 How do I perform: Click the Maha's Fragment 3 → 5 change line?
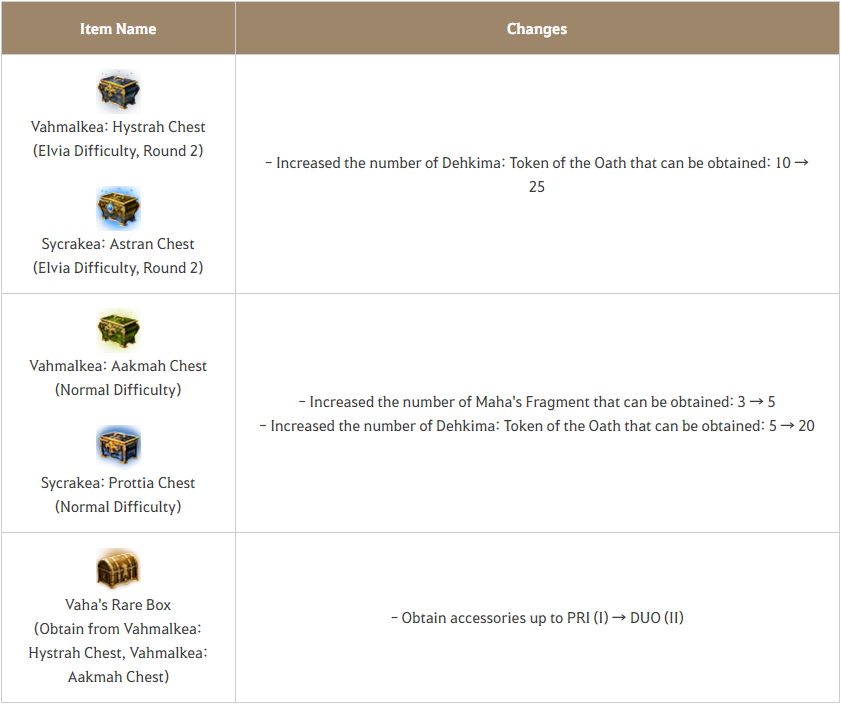point(537,402)
